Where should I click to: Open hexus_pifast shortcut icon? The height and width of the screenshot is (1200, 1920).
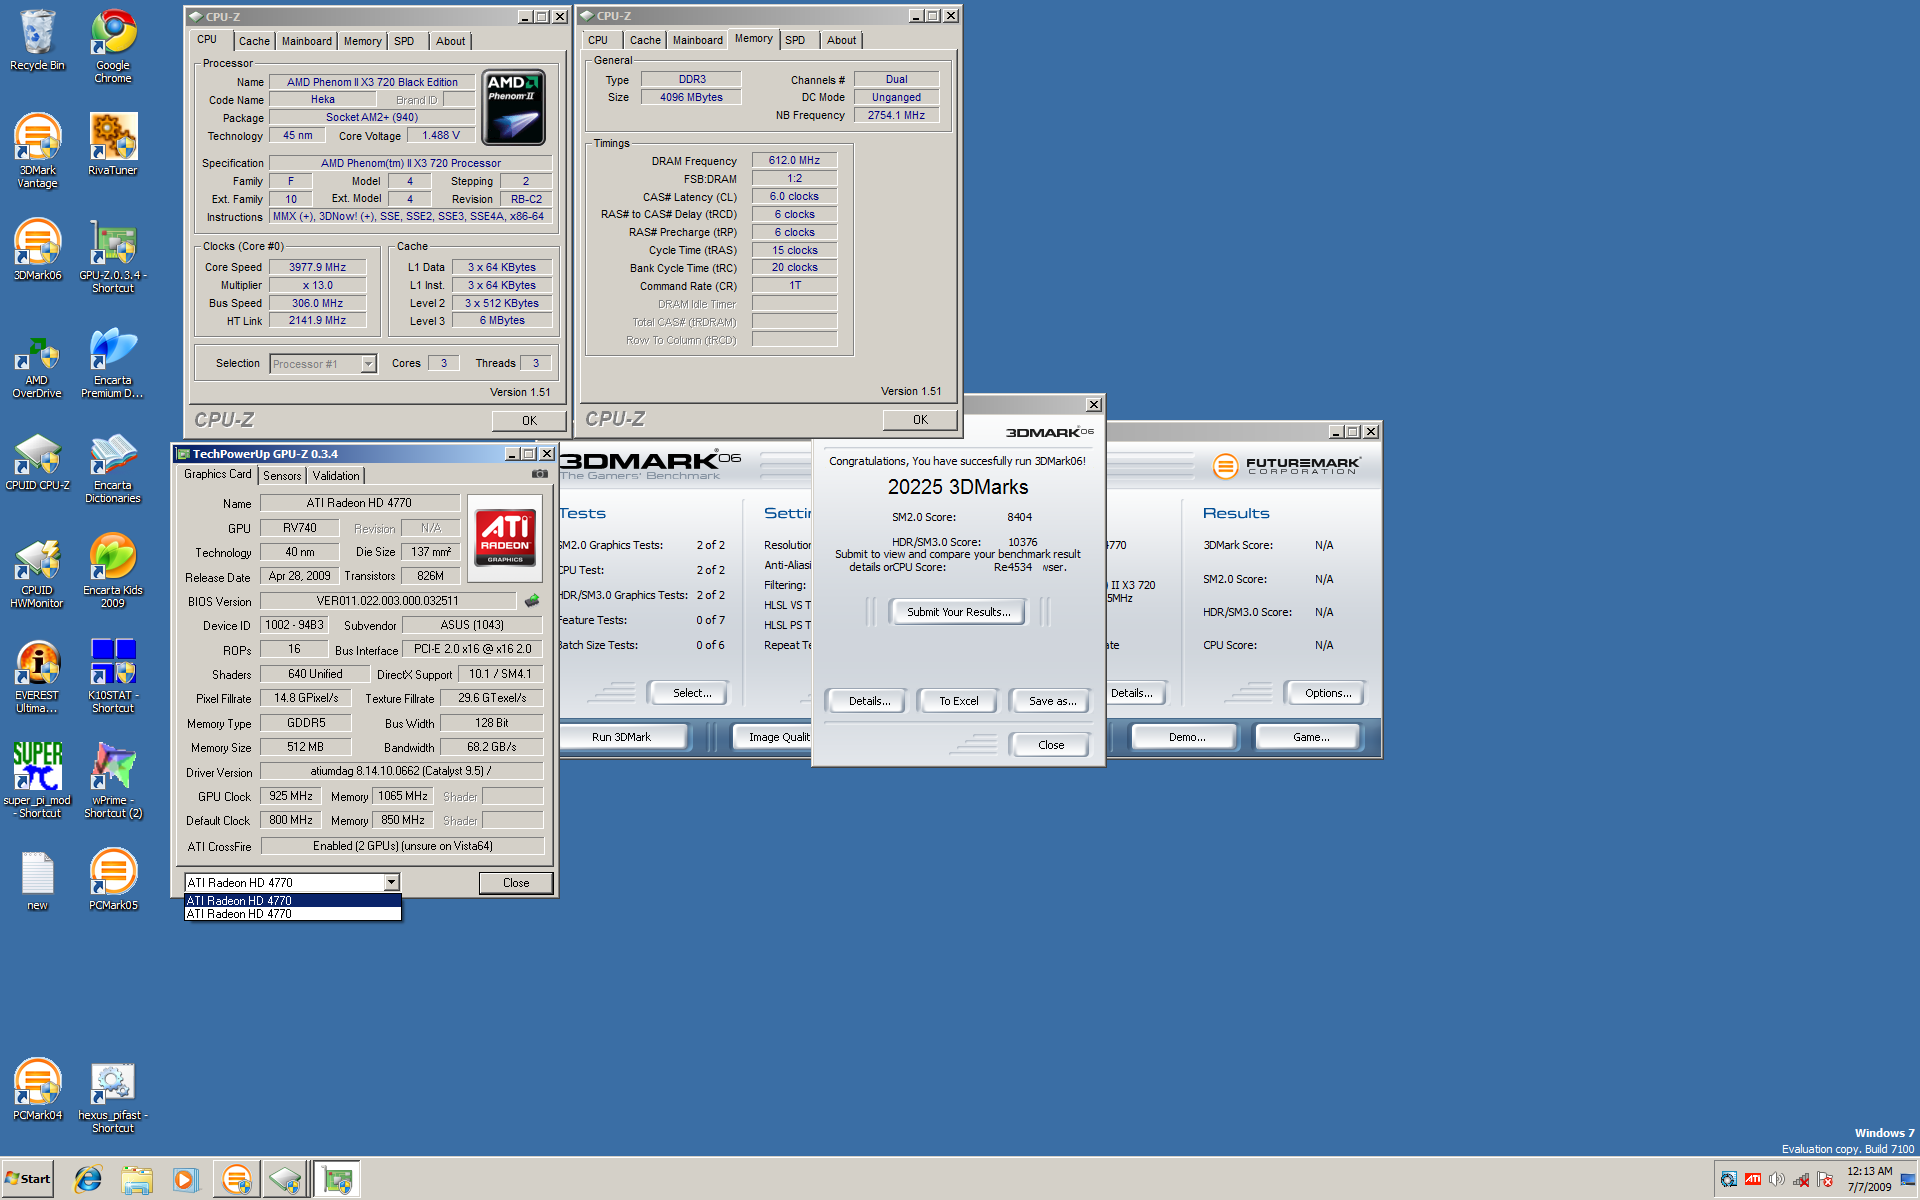click(x=113, y=1098)
